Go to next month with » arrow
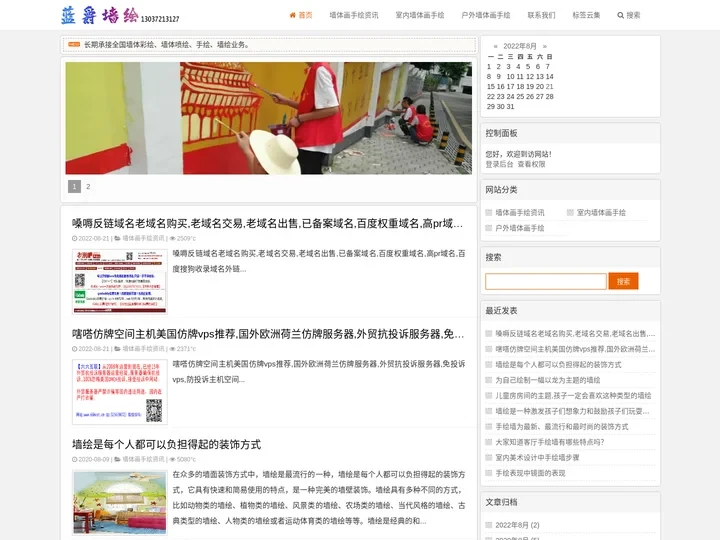720x540 pixels. (x=545, y=46)
